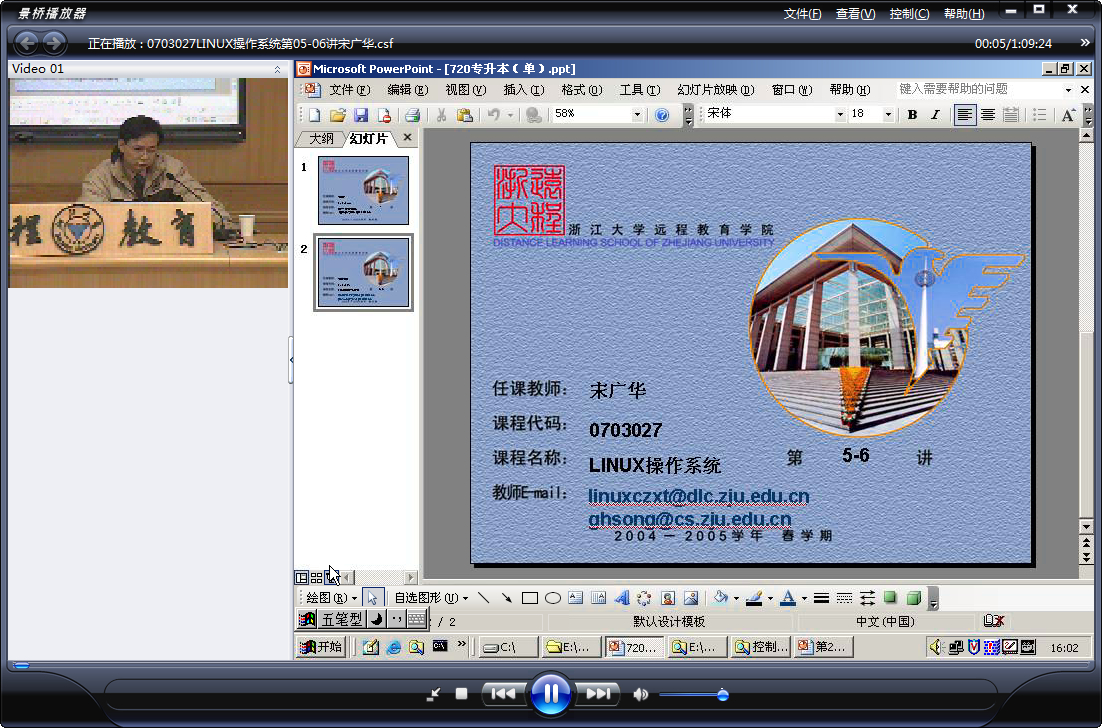The width and height of the screenshot is (1102, 728).
Task: Select the Oval drawing tool
Action: pos(553,598)
